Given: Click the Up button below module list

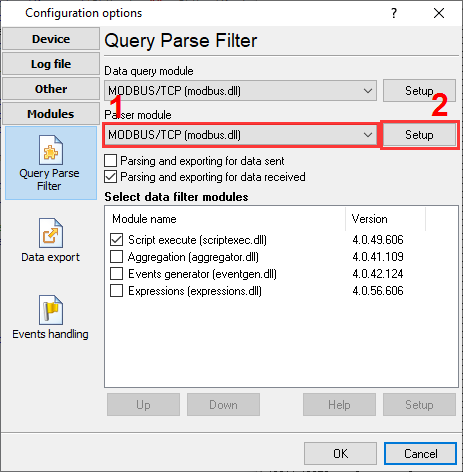Looking at the screenshot, I should click(143, 405).
